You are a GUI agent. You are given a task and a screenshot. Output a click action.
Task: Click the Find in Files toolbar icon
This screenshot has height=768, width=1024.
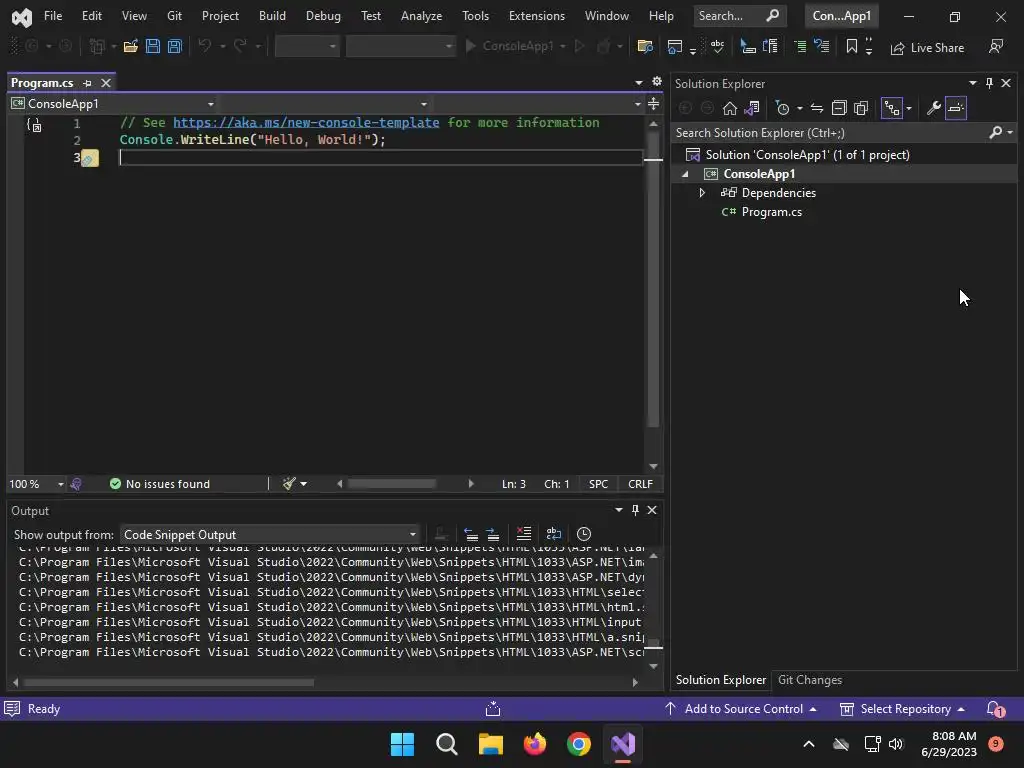click(645, 46)
